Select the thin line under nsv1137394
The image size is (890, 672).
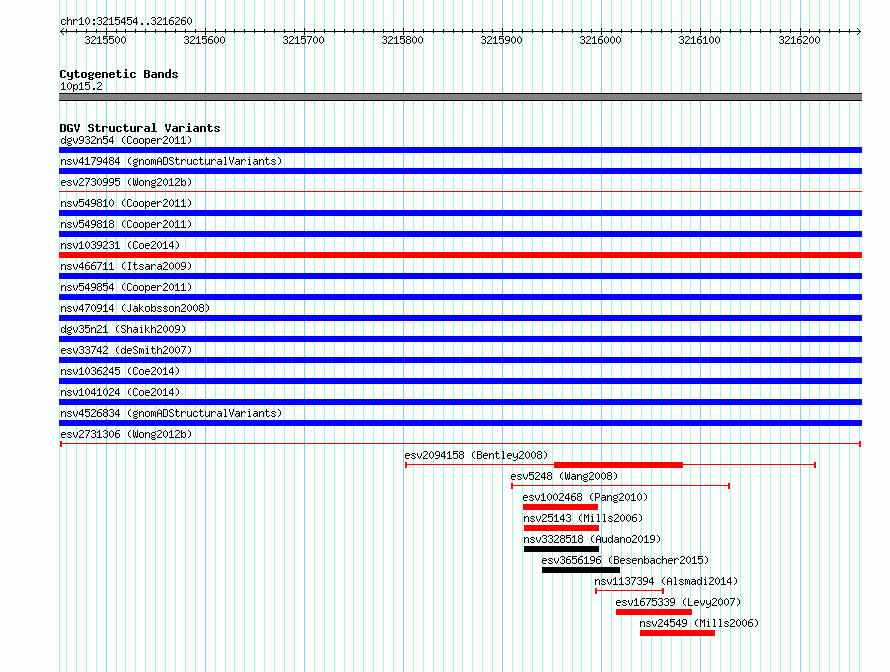click(x=629, y=591)
